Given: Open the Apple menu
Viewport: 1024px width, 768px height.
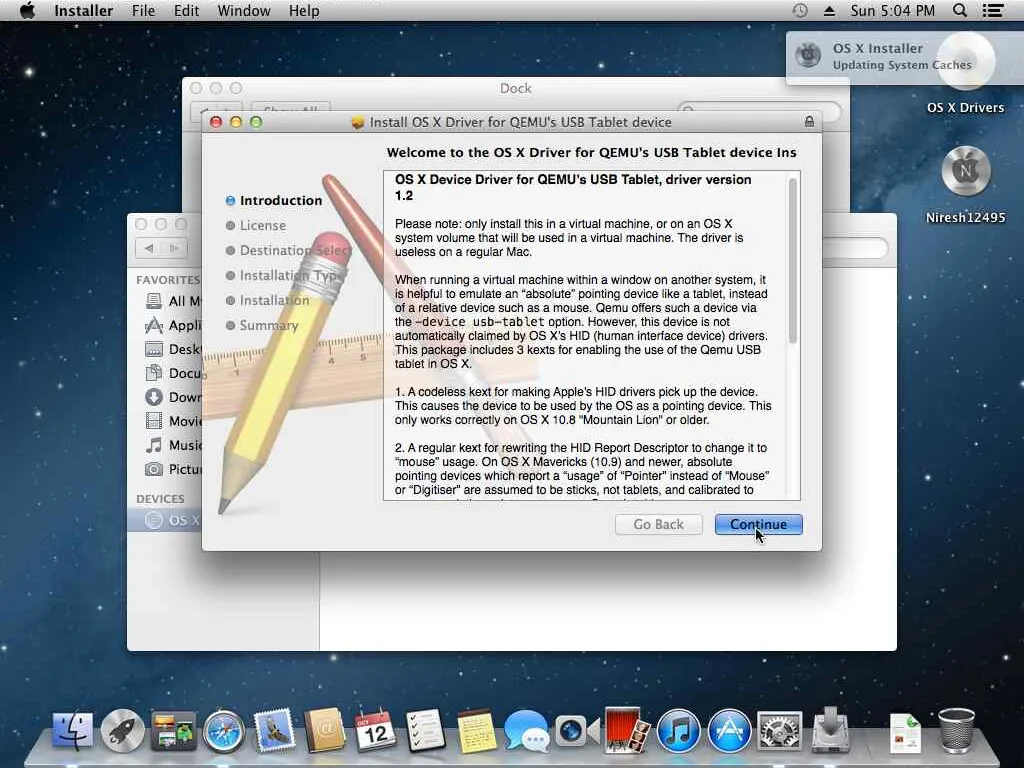Looking at the screenshot, I should coord(27,10).
